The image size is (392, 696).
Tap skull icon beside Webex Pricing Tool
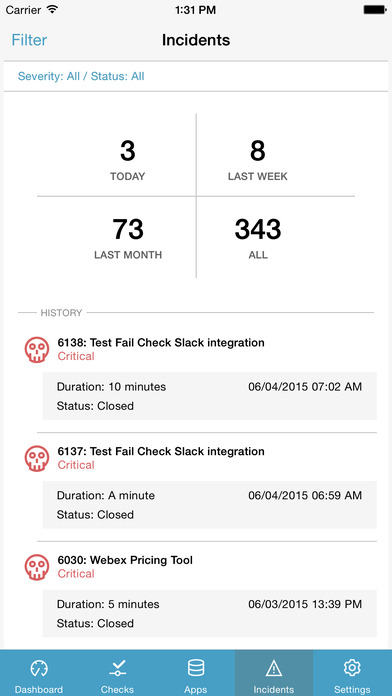point(37,567)
